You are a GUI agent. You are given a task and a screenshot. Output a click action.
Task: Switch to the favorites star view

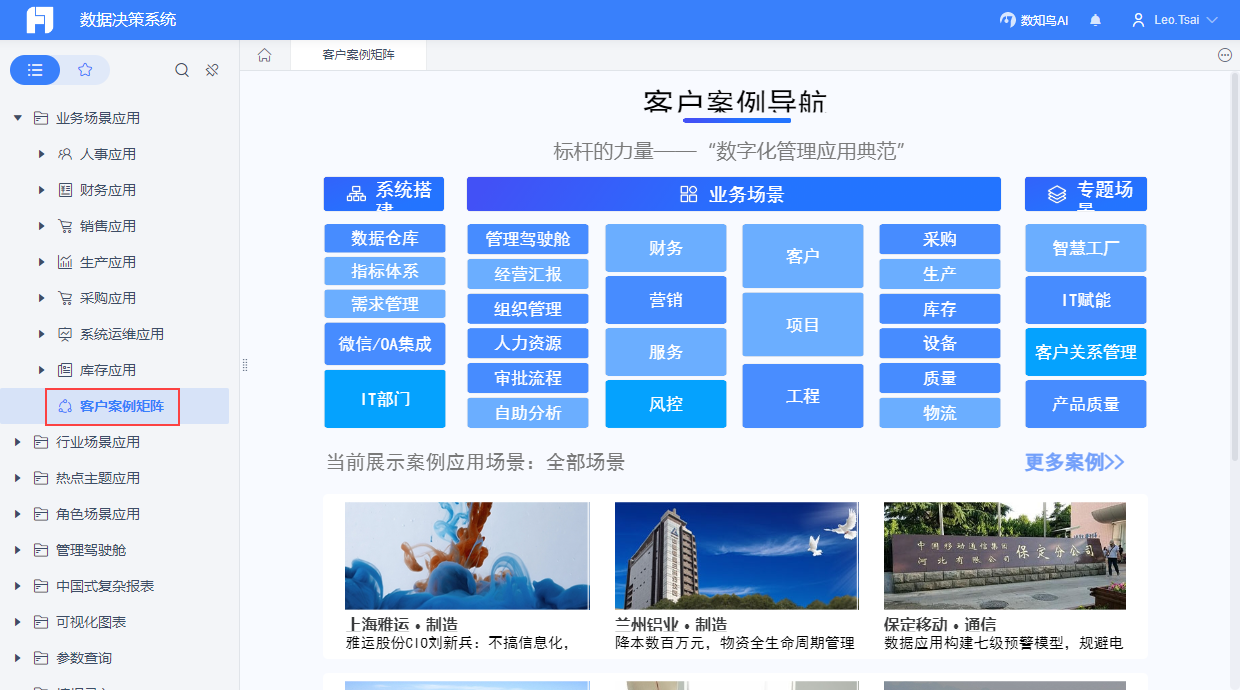coord(85,70)
